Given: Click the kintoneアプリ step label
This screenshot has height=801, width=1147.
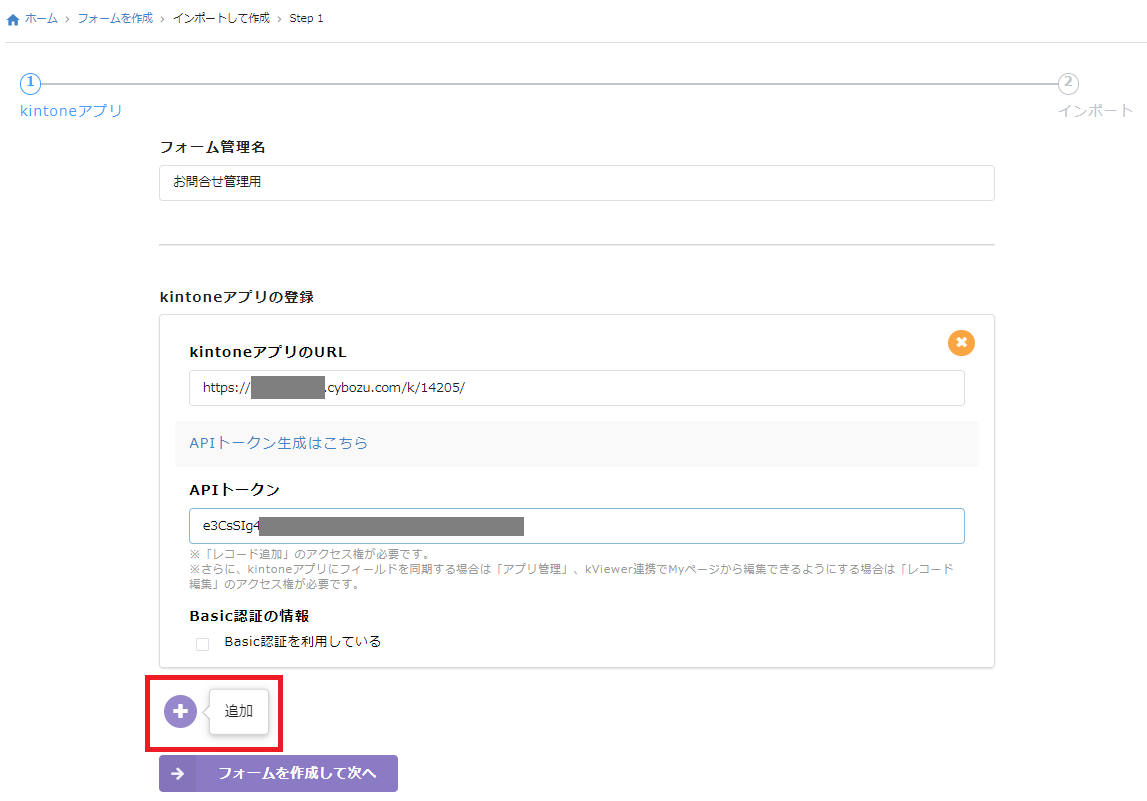Looking at the screenshot, I should pos(71,111).
